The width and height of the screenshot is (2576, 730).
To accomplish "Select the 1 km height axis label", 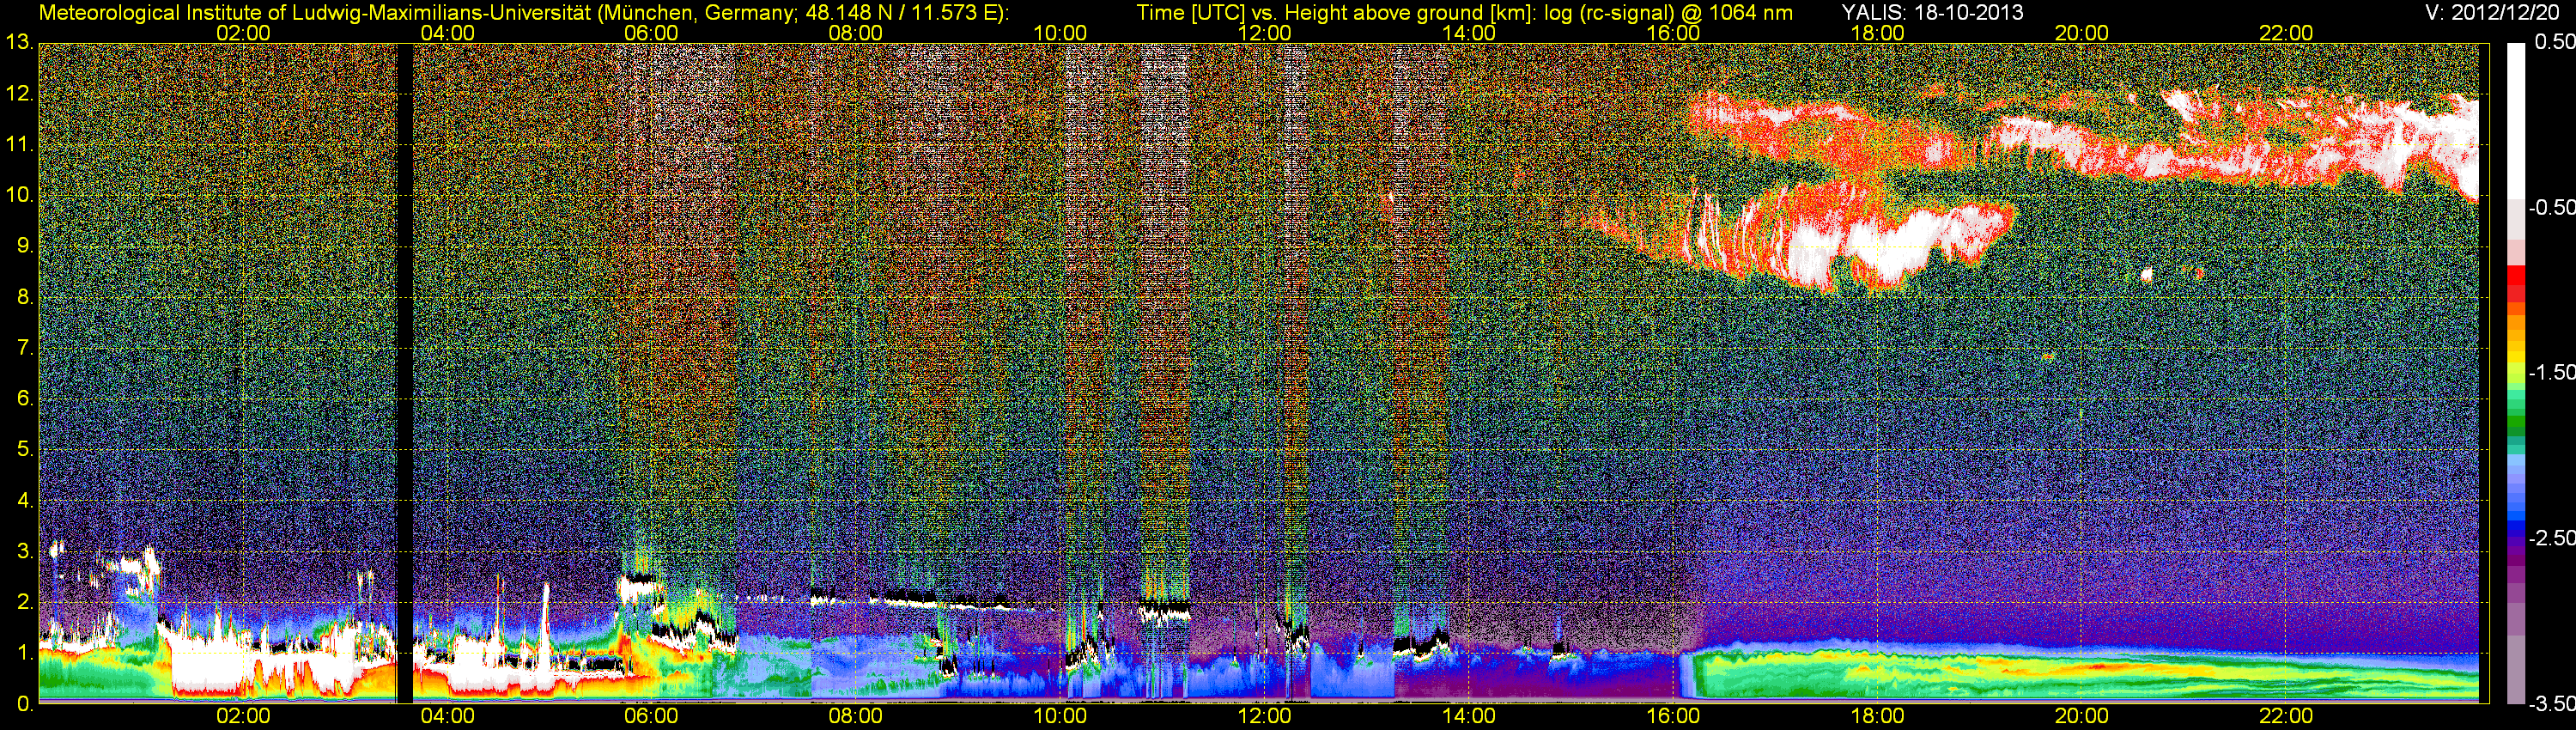I will point(24,653).
